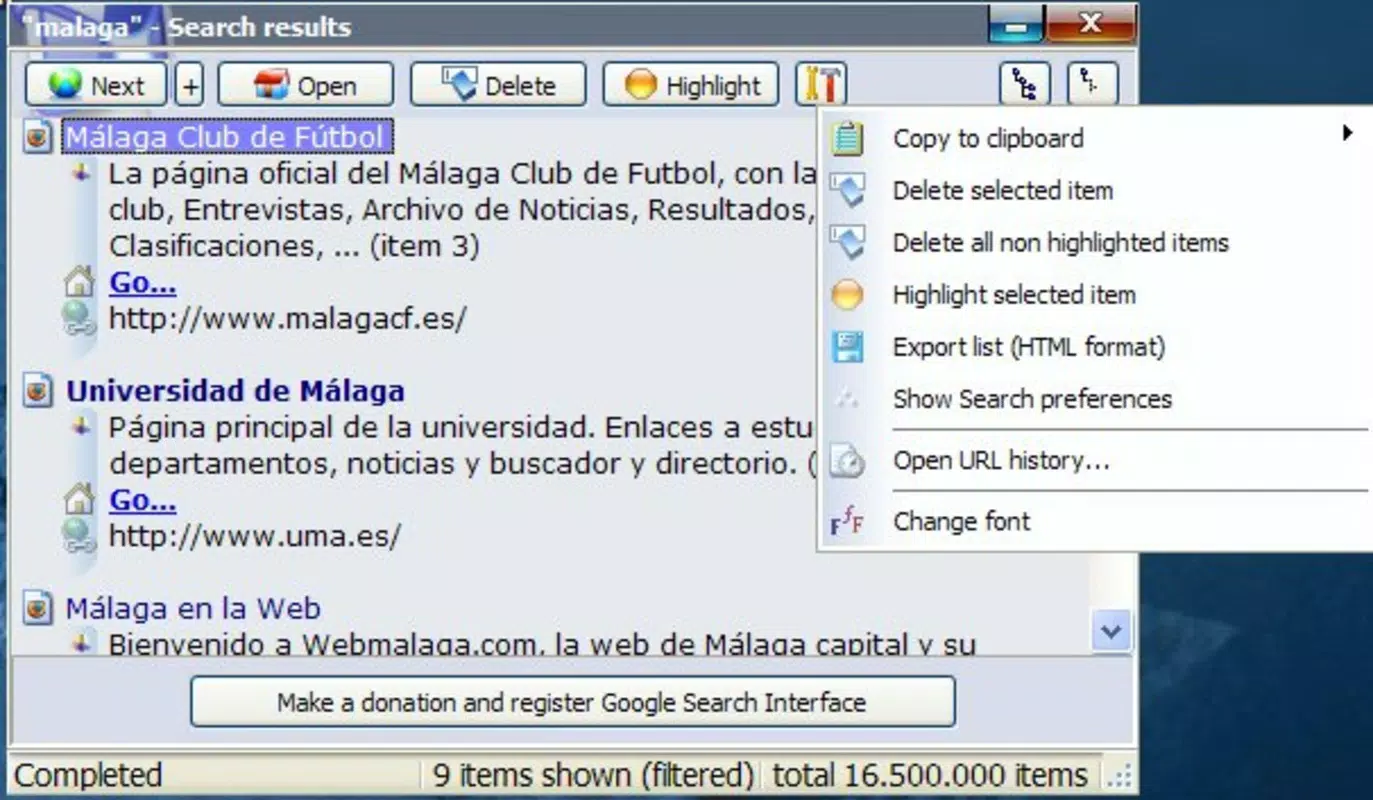
Task: Click Go link for malagacf.es result
Action: point(143,283)
